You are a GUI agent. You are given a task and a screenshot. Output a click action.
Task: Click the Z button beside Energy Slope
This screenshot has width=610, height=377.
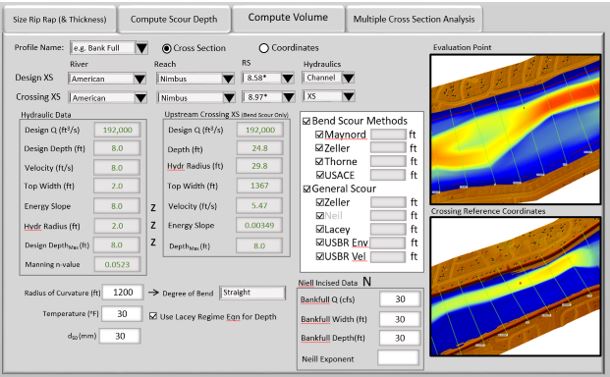point(153,208)
